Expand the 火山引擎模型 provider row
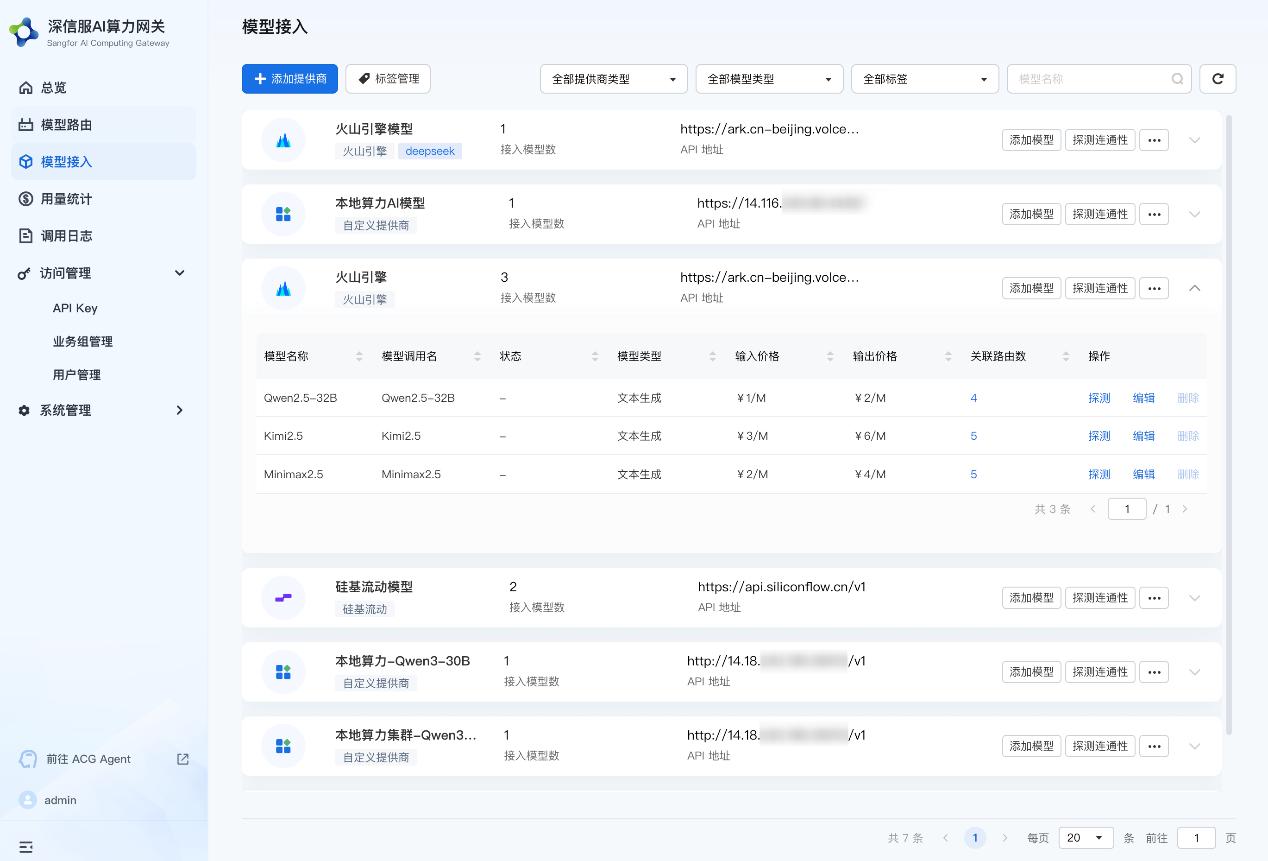This screenshot has height=861, width=1268. click(x=1195, y=140)
